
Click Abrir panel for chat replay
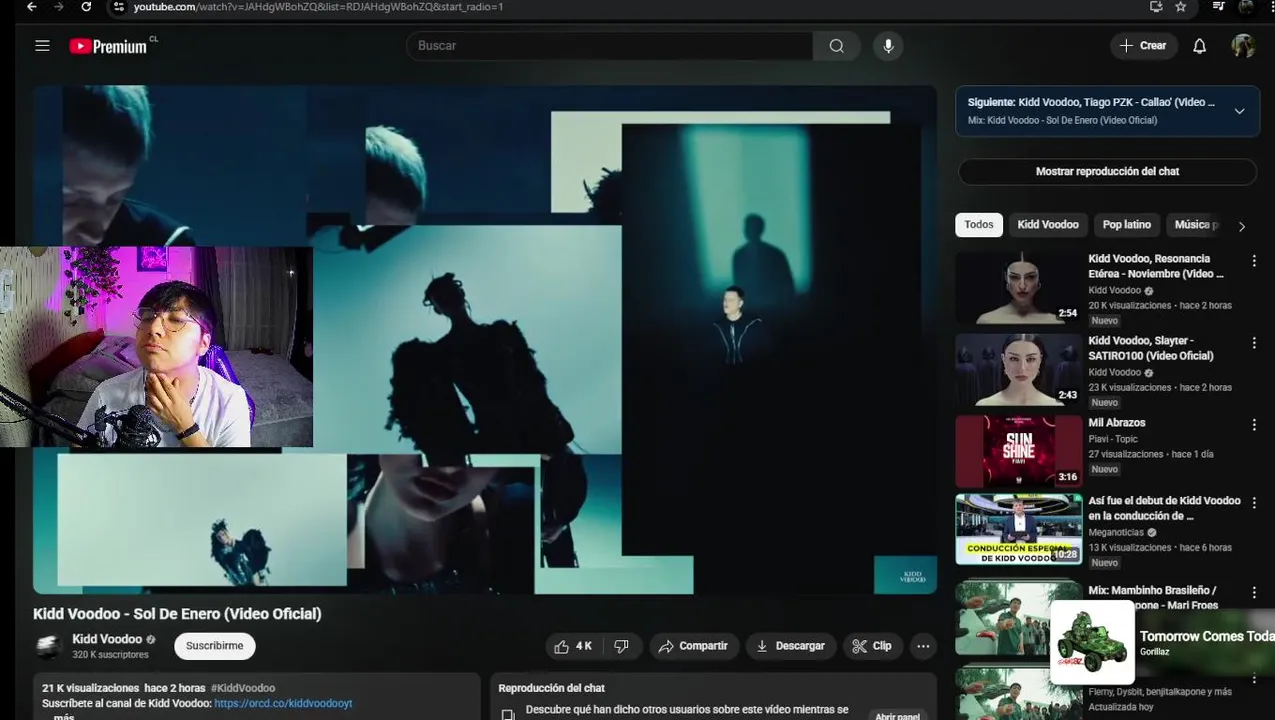point(897,716)
